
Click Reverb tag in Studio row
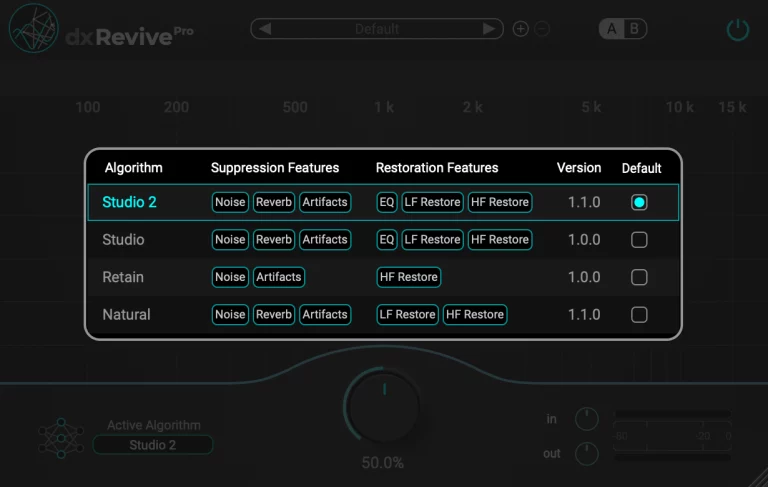point(274,240)
